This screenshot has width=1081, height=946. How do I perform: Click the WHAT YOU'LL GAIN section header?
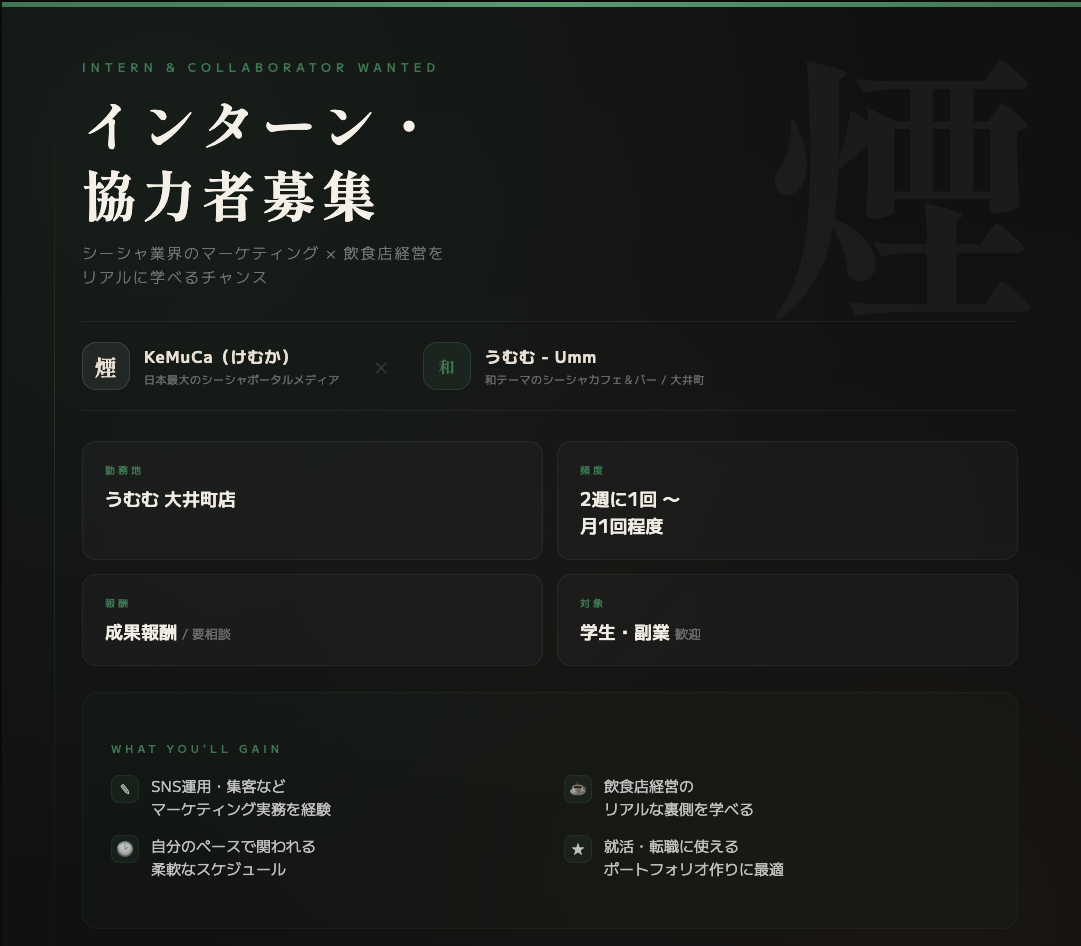(x=195, y=749)
